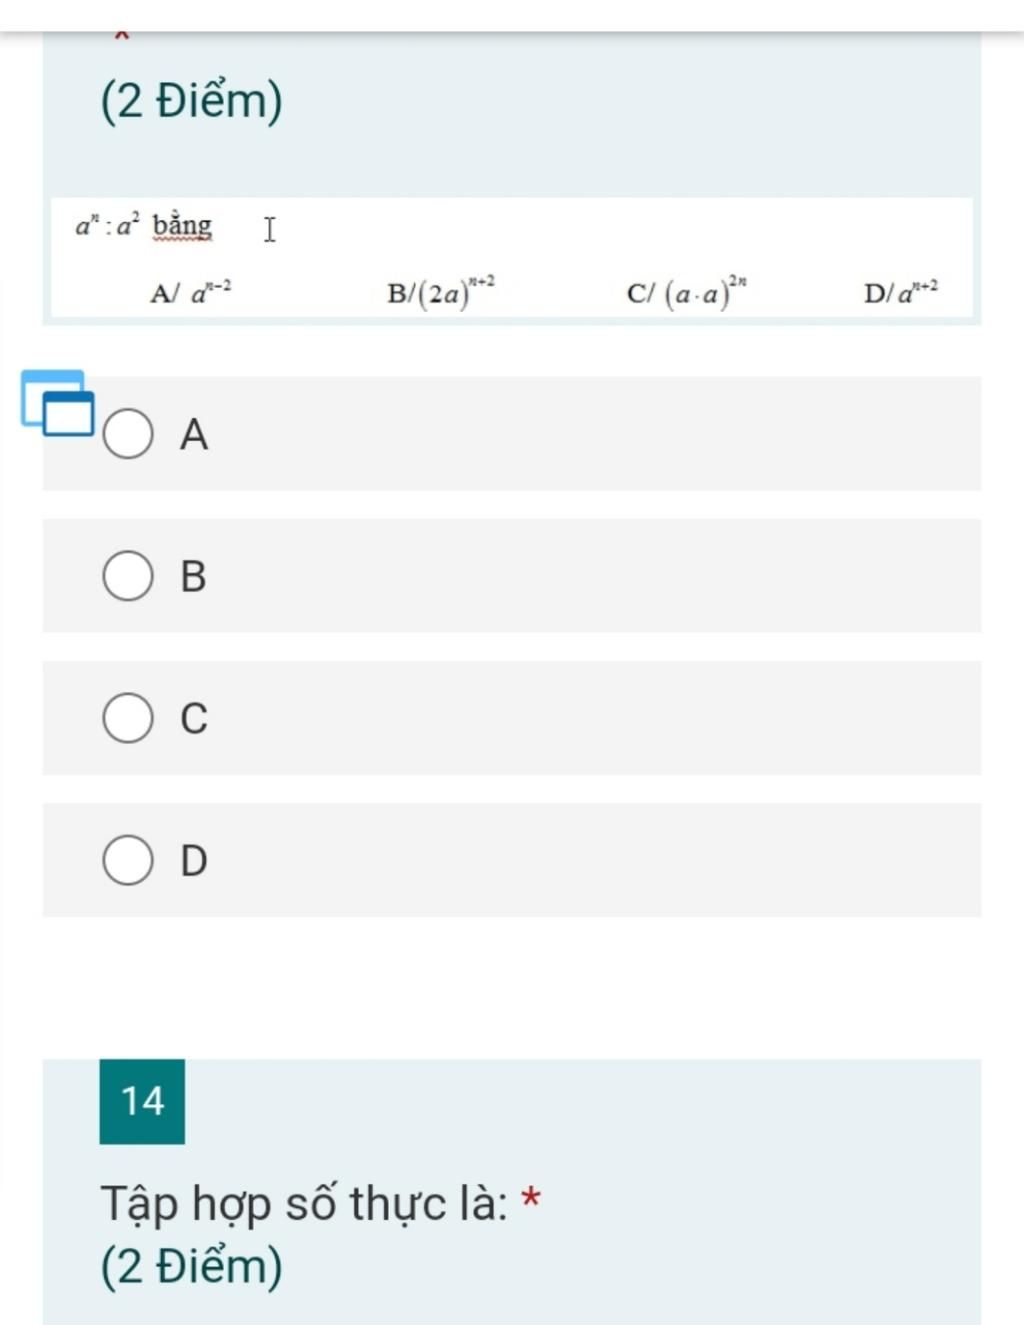
Task: Click the letter C option label
Action: 194,718
